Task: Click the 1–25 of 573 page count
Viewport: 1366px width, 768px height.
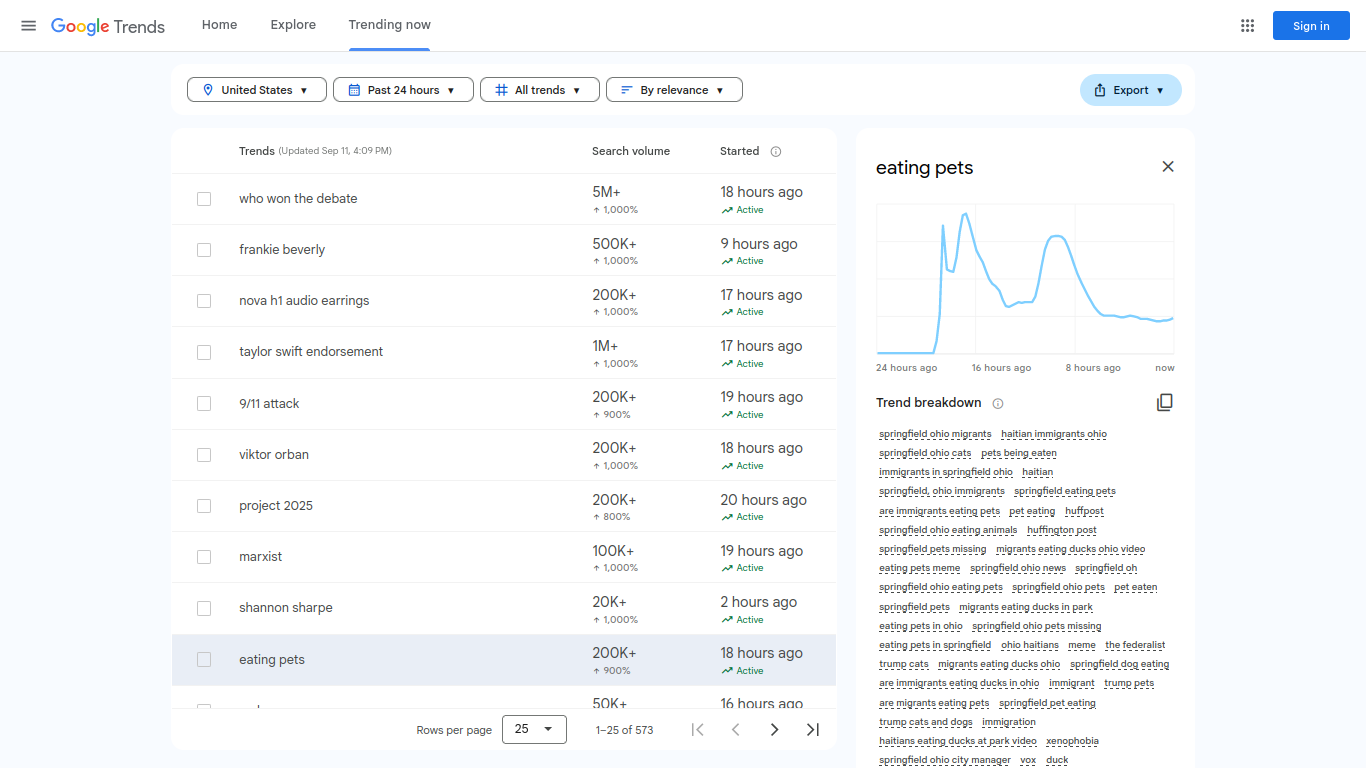Action: tap(624, 730)
